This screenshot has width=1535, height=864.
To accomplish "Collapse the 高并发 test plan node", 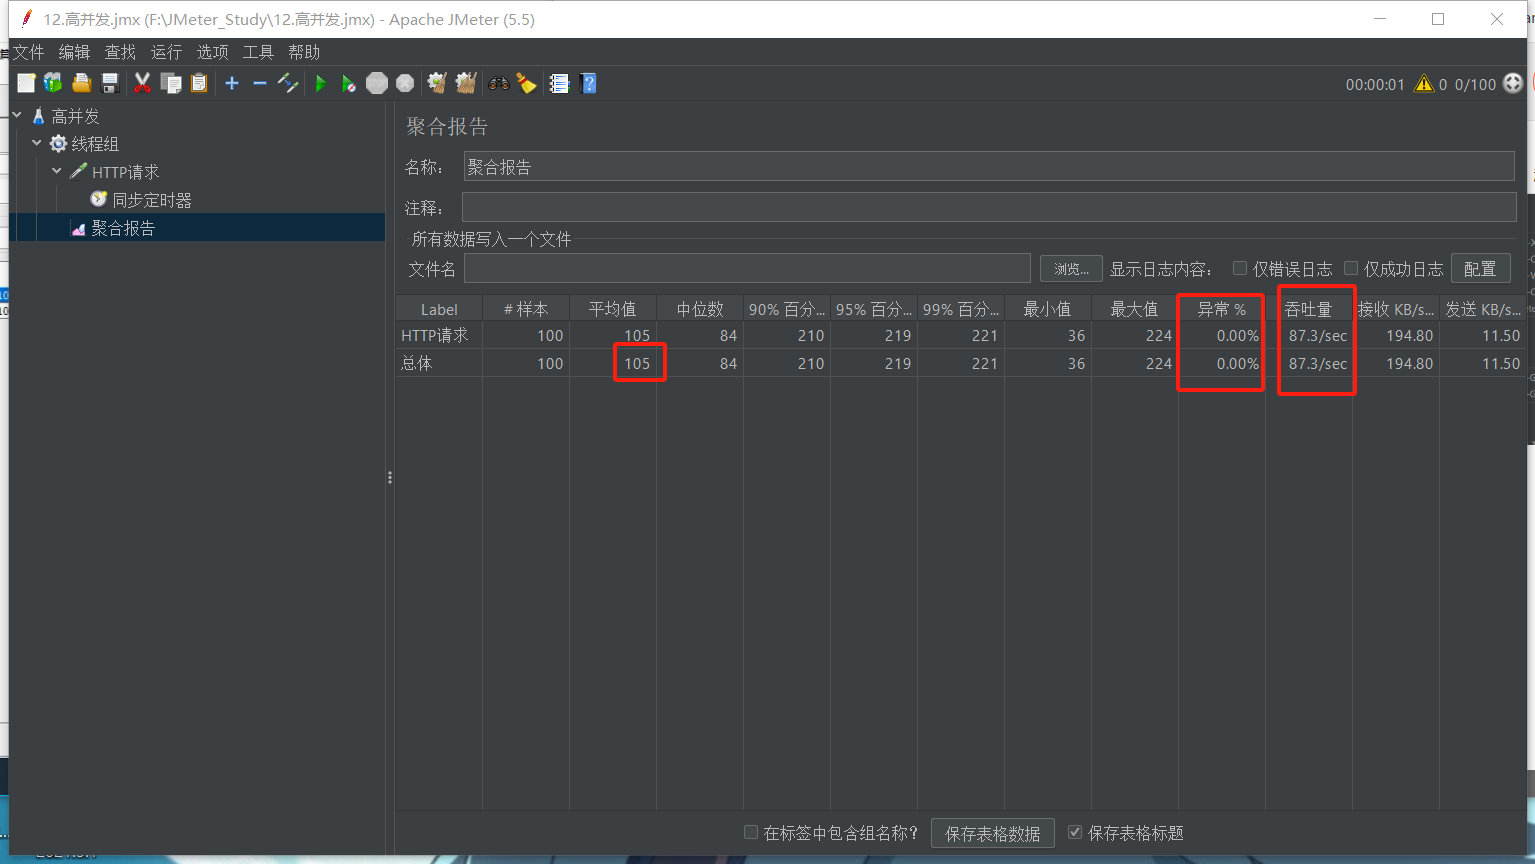I will [17, 115].
